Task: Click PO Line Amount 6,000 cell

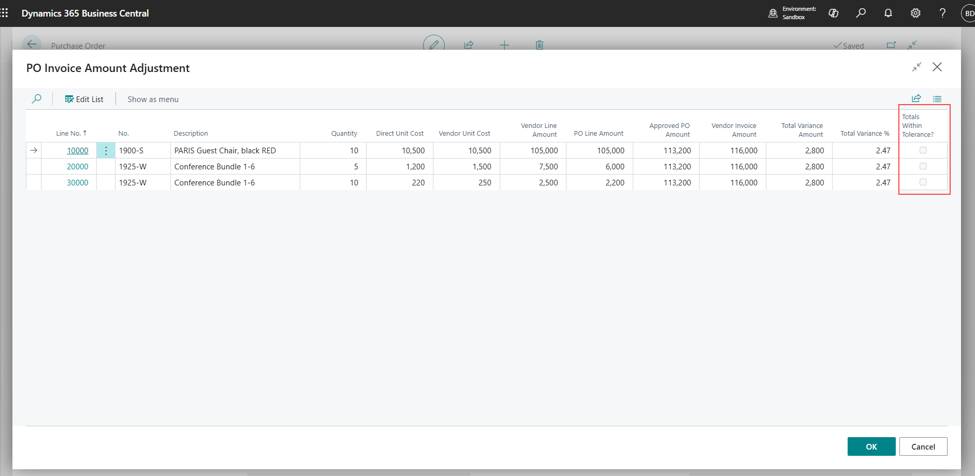Action: [599, 167]
